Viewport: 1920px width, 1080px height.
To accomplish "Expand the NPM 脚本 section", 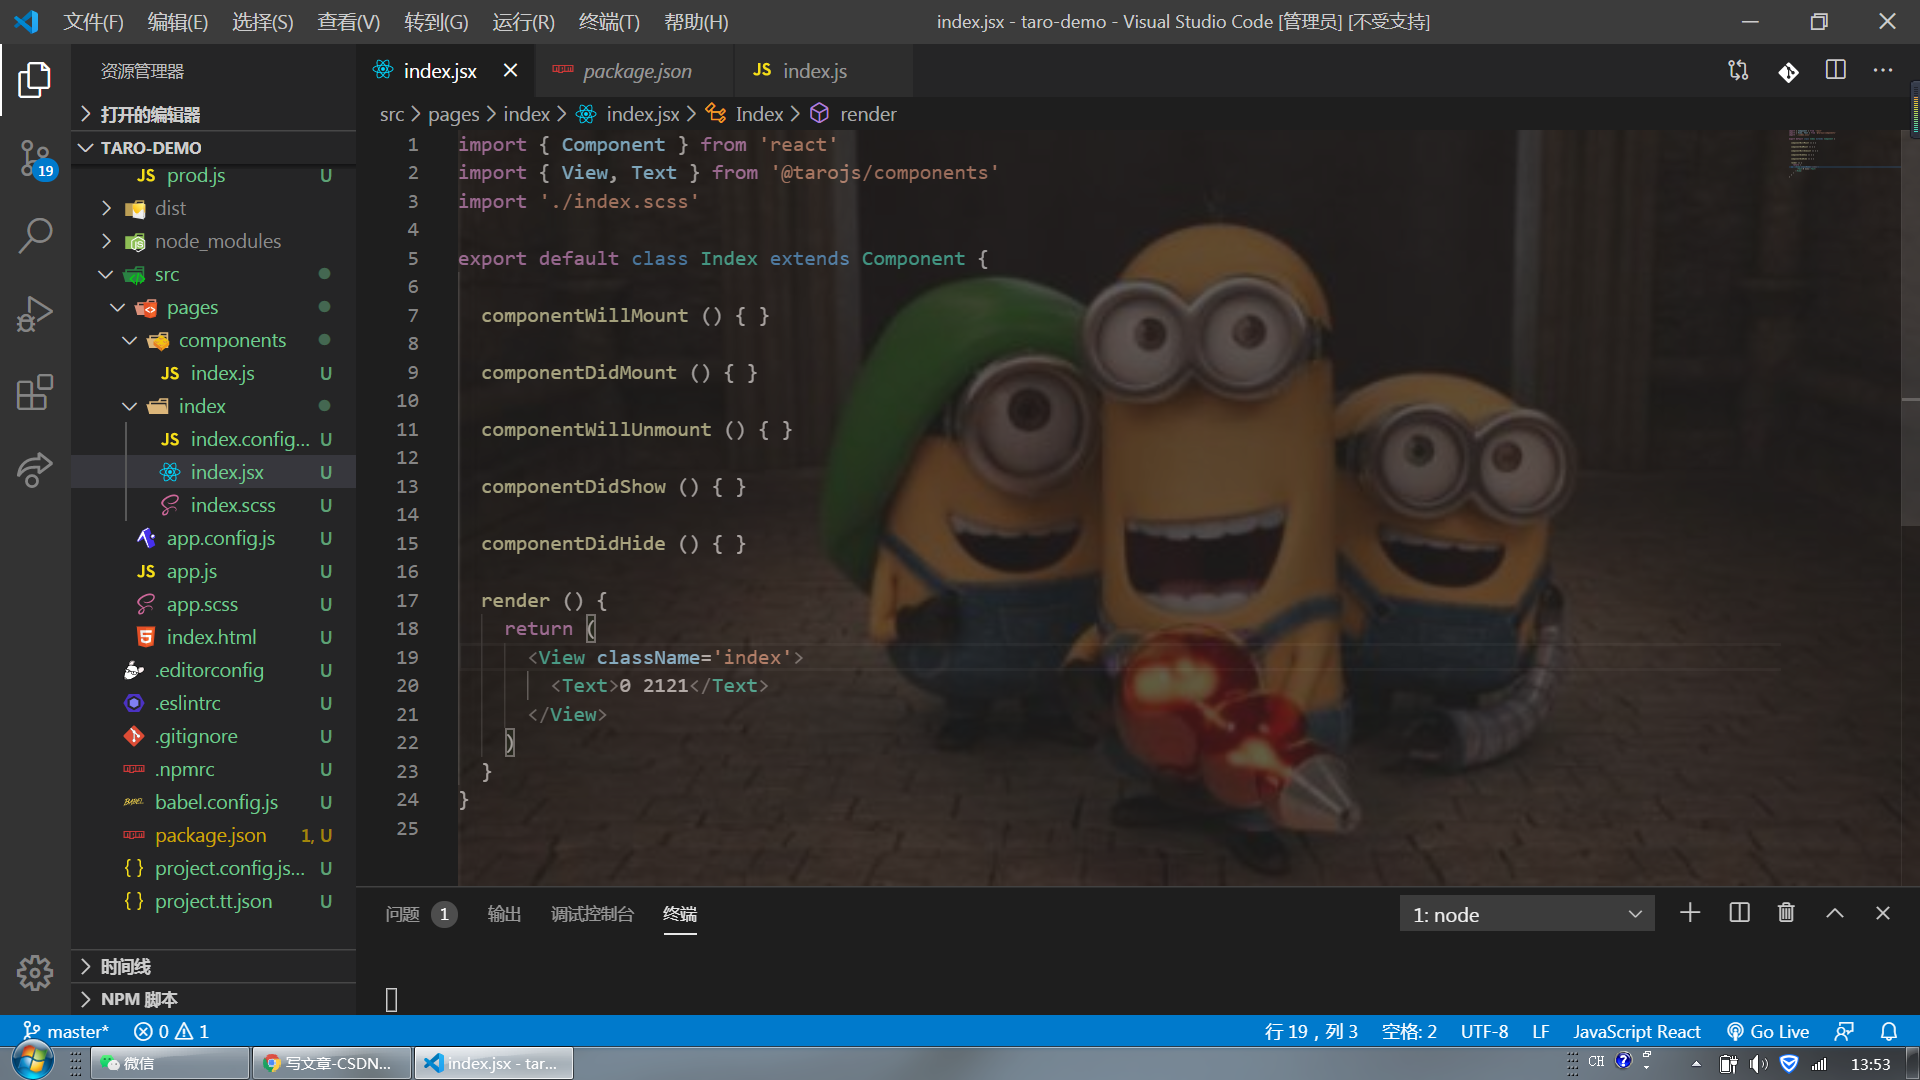I will click(139, 999).
